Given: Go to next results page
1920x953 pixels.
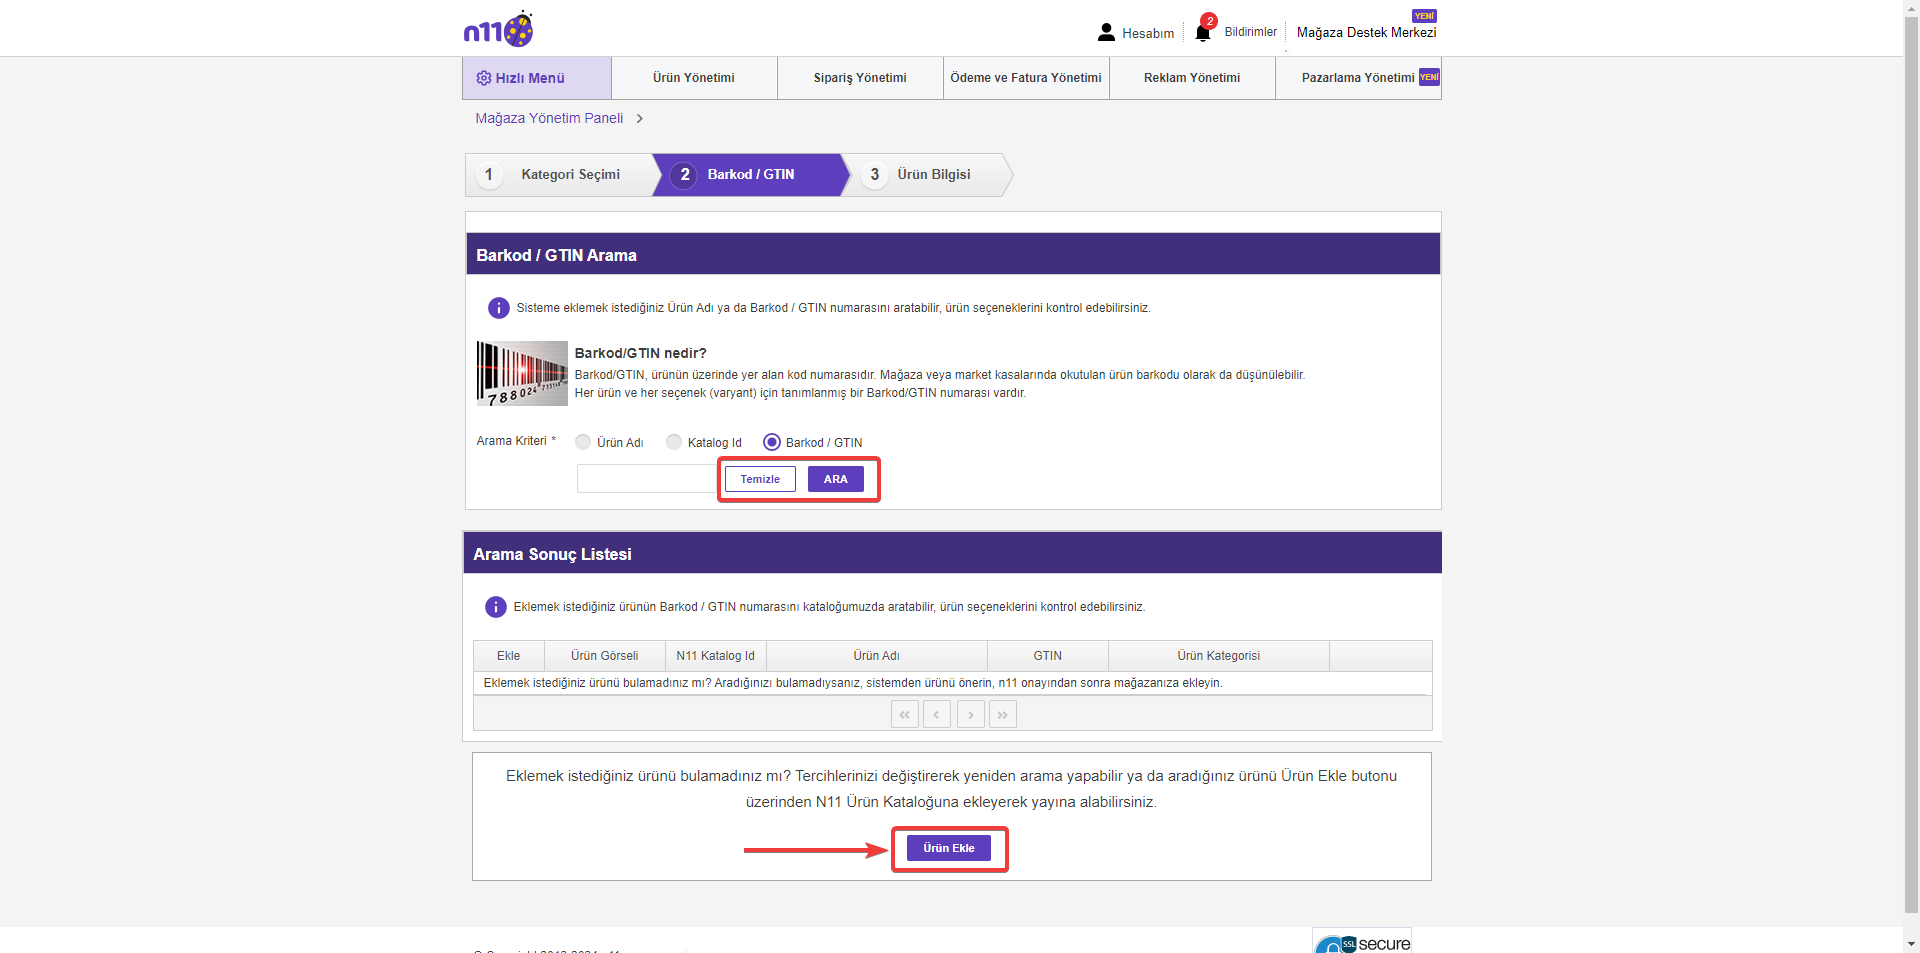Looking at the screenshot, I should tap(970, 714).
